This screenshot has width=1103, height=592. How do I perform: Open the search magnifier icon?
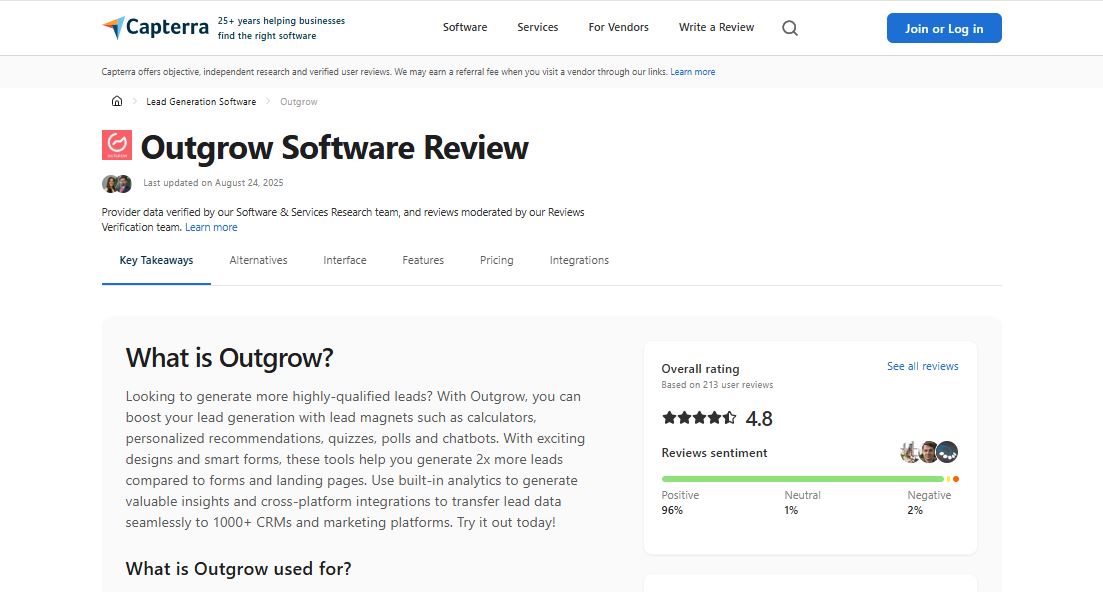(x=790, y=28)
